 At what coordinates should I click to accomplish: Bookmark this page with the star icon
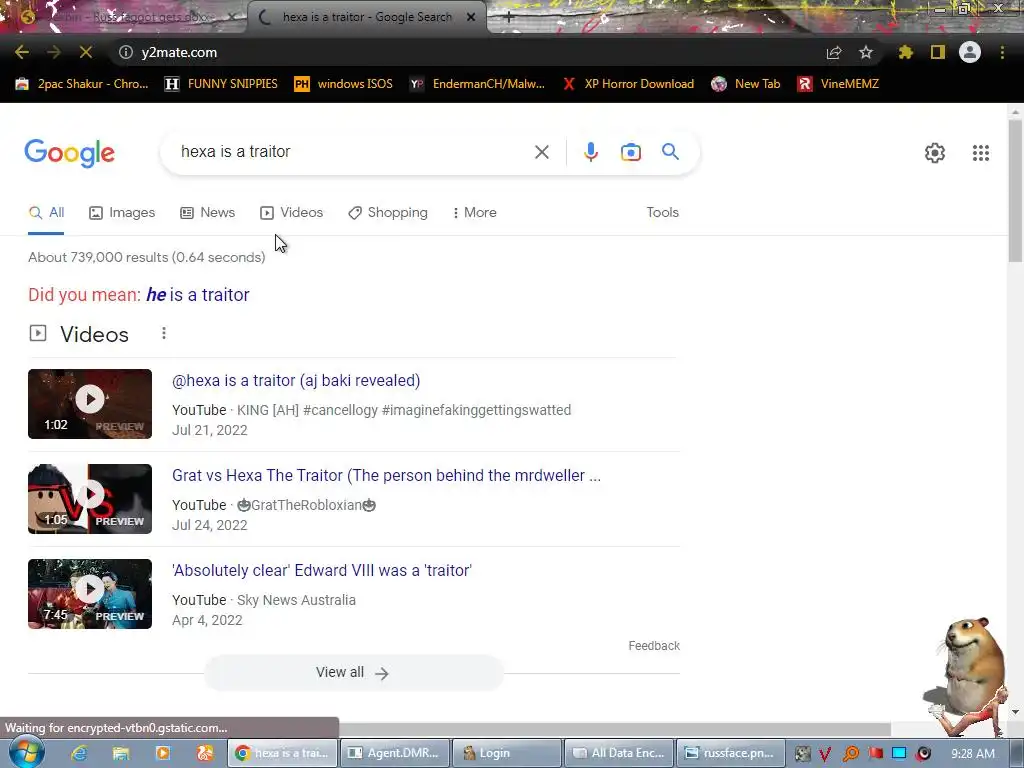866,52
